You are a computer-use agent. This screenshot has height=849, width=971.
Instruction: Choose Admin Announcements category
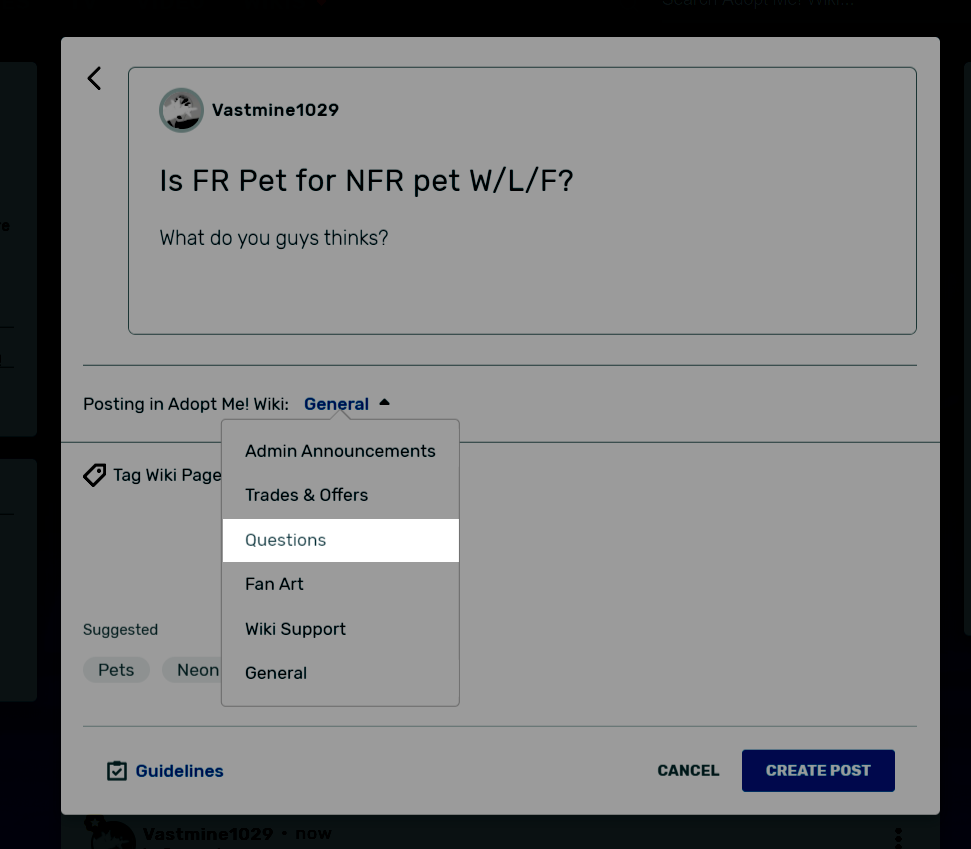click(341, 451)
